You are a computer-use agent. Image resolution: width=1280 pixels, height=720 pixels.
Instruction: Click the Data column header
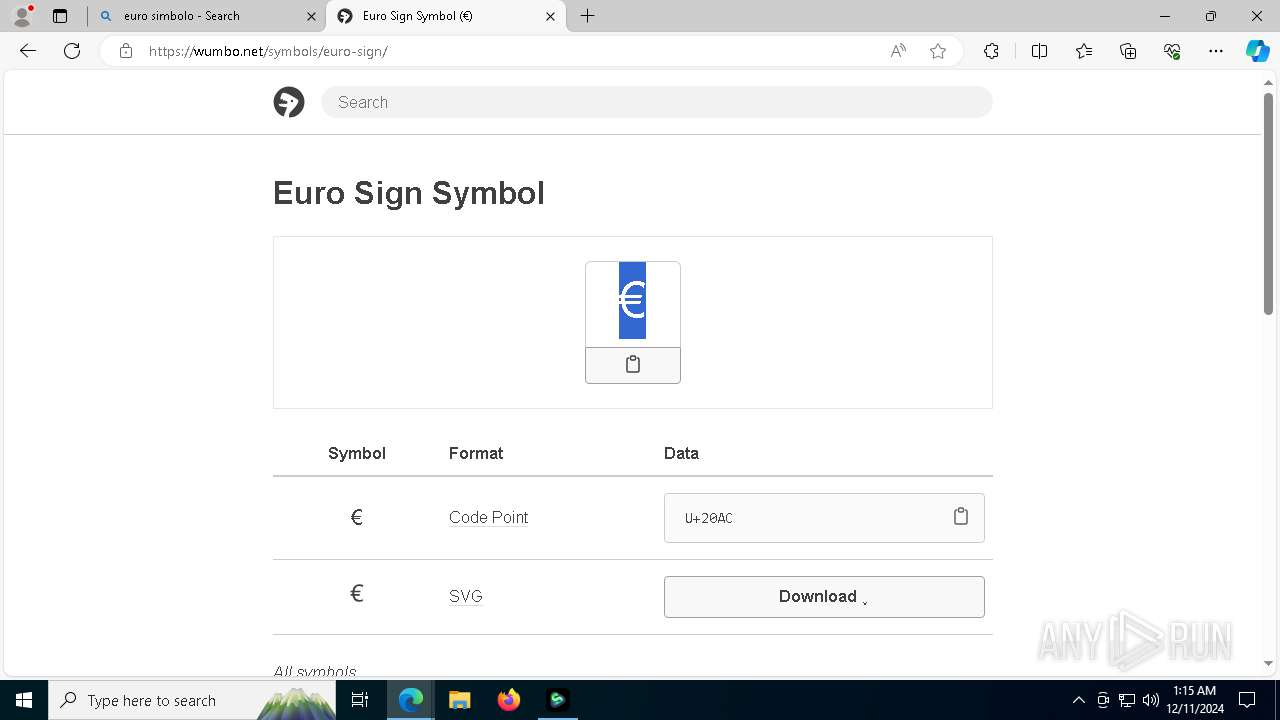pos(681,453)
